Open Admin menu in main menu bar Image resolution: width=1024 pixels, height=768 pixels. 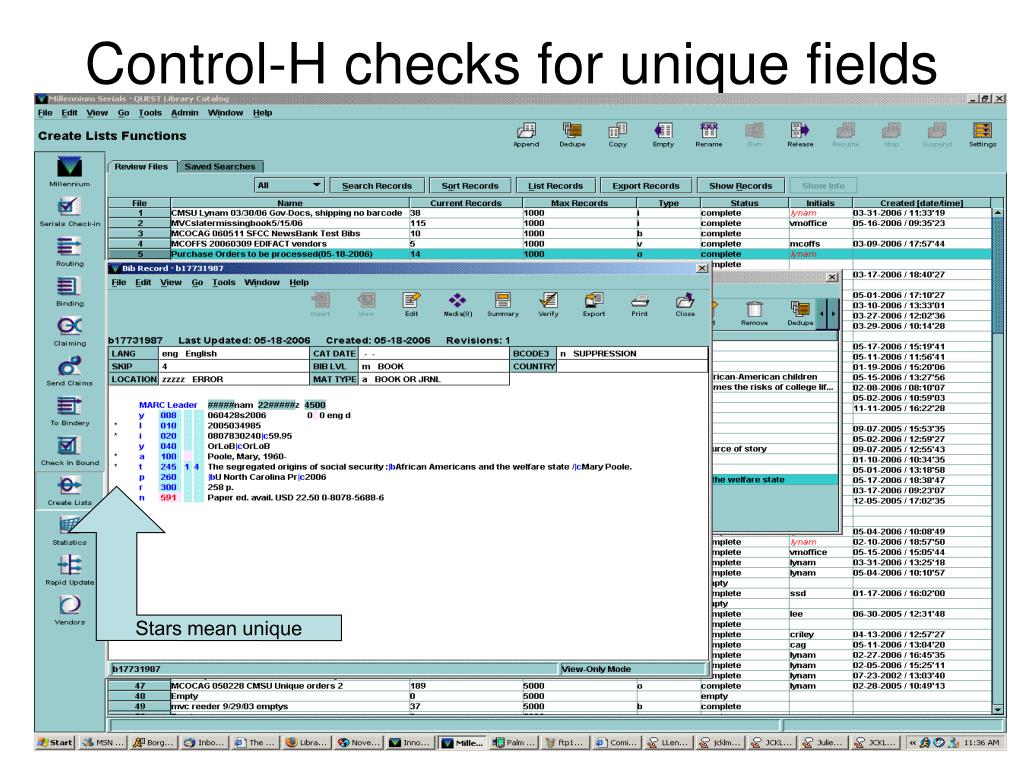(185, 113)
